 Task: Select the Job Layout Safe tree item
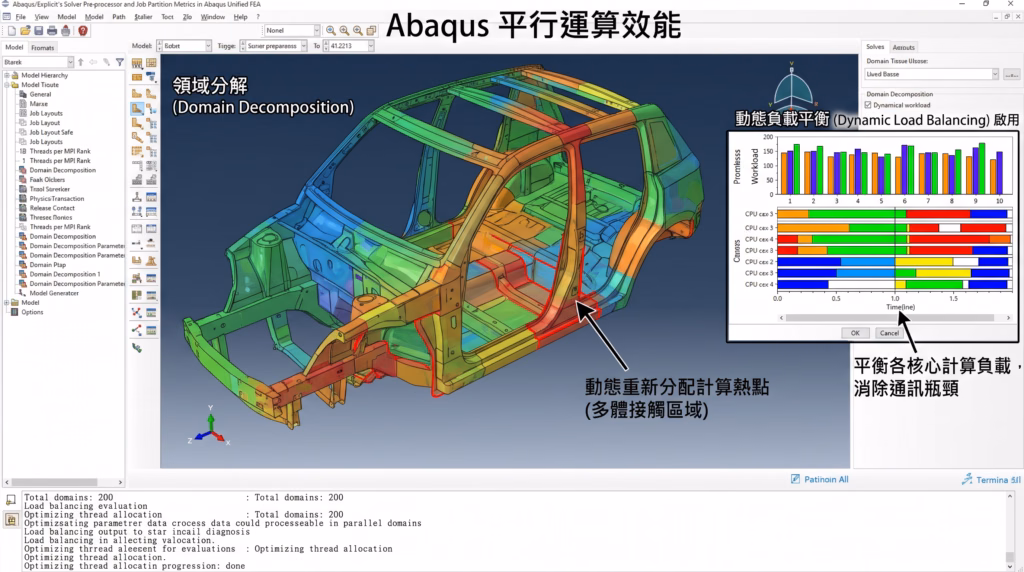click(51, 133)
